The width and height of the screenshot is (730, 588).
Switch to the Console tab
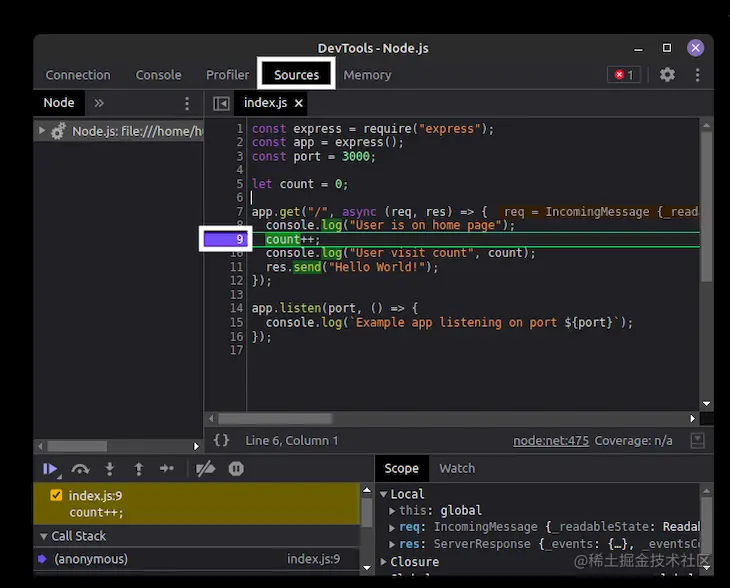coord(158,75)
